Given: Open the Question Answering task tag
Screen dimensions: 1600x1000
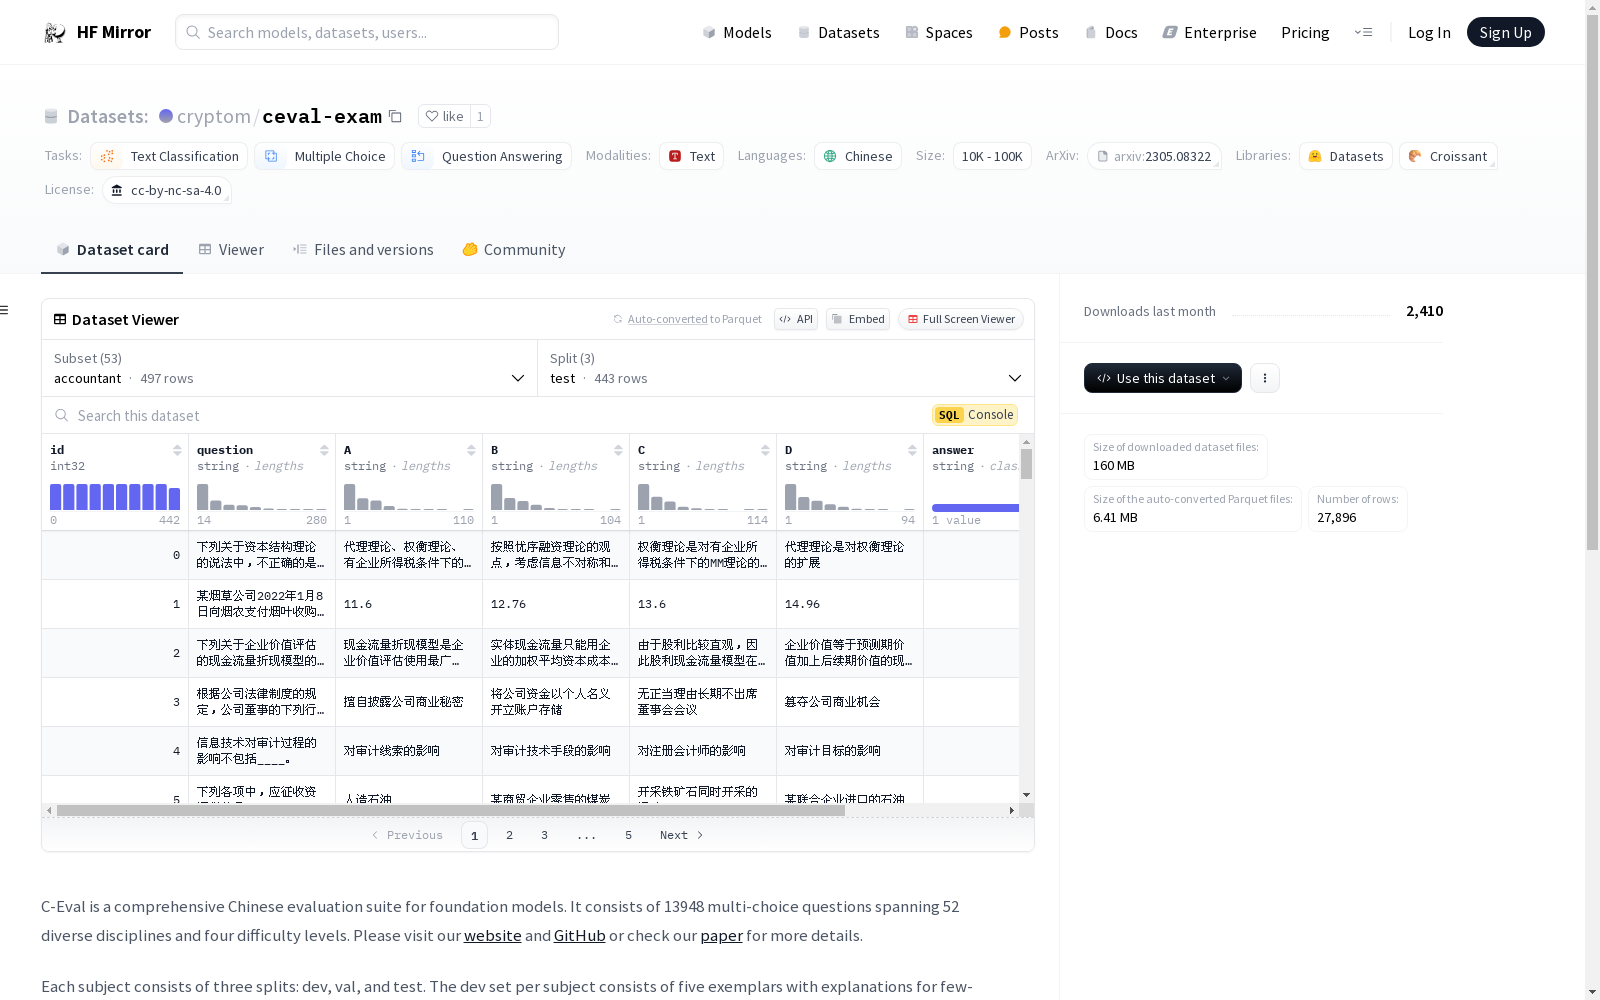Looking at the screenshot, I should pyautogui.click(x=486, y=156).
